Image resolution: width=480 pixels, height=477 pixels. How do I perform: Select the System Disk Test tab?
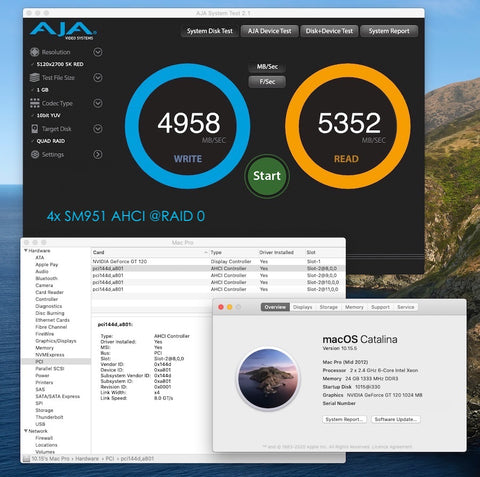(x=209, y=31)
